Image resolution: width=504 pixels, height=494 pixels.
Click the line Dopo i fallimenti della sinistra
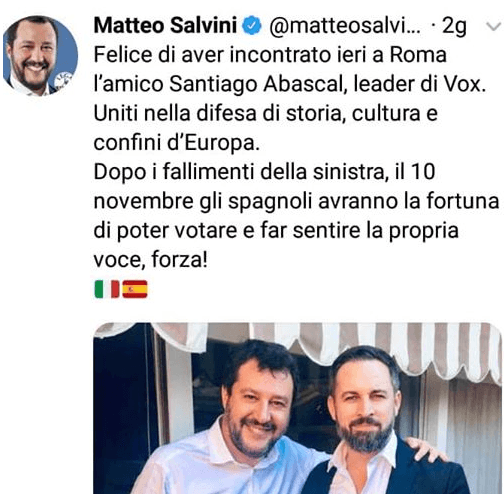point(241,172)
